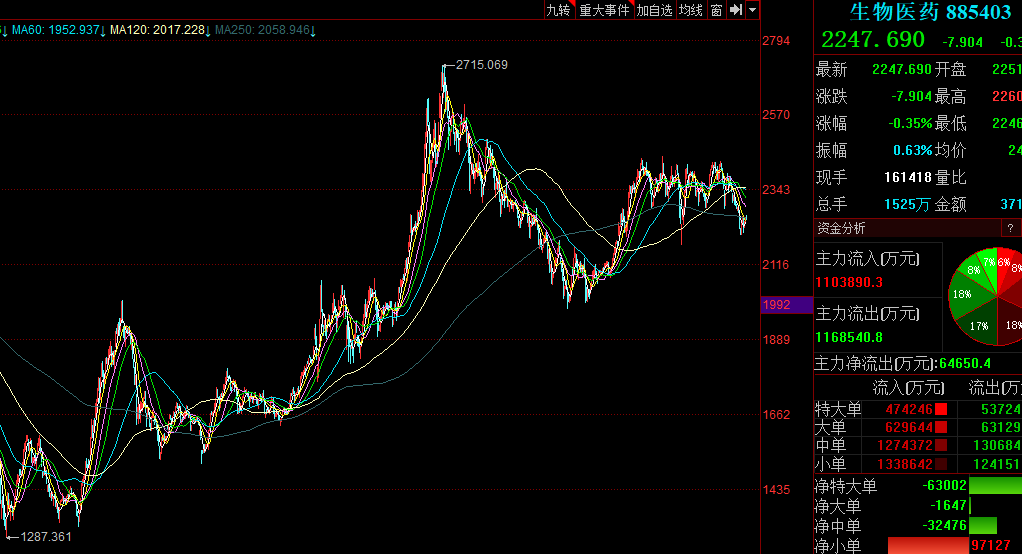1022x554 pixels.
Task: Click the 净大单 value -1647
Action: [948, 505]
